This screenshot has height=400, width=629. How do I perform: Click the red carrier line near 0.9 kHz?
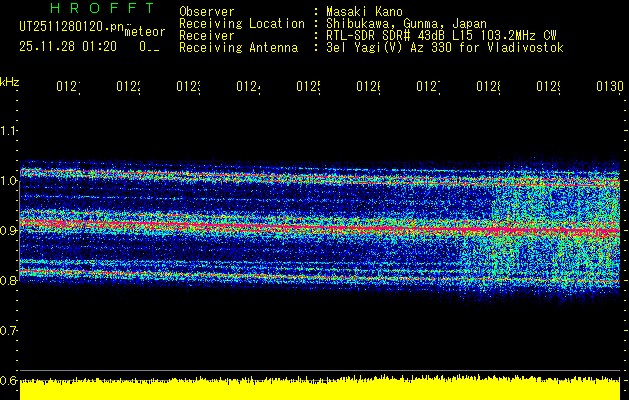320,227
